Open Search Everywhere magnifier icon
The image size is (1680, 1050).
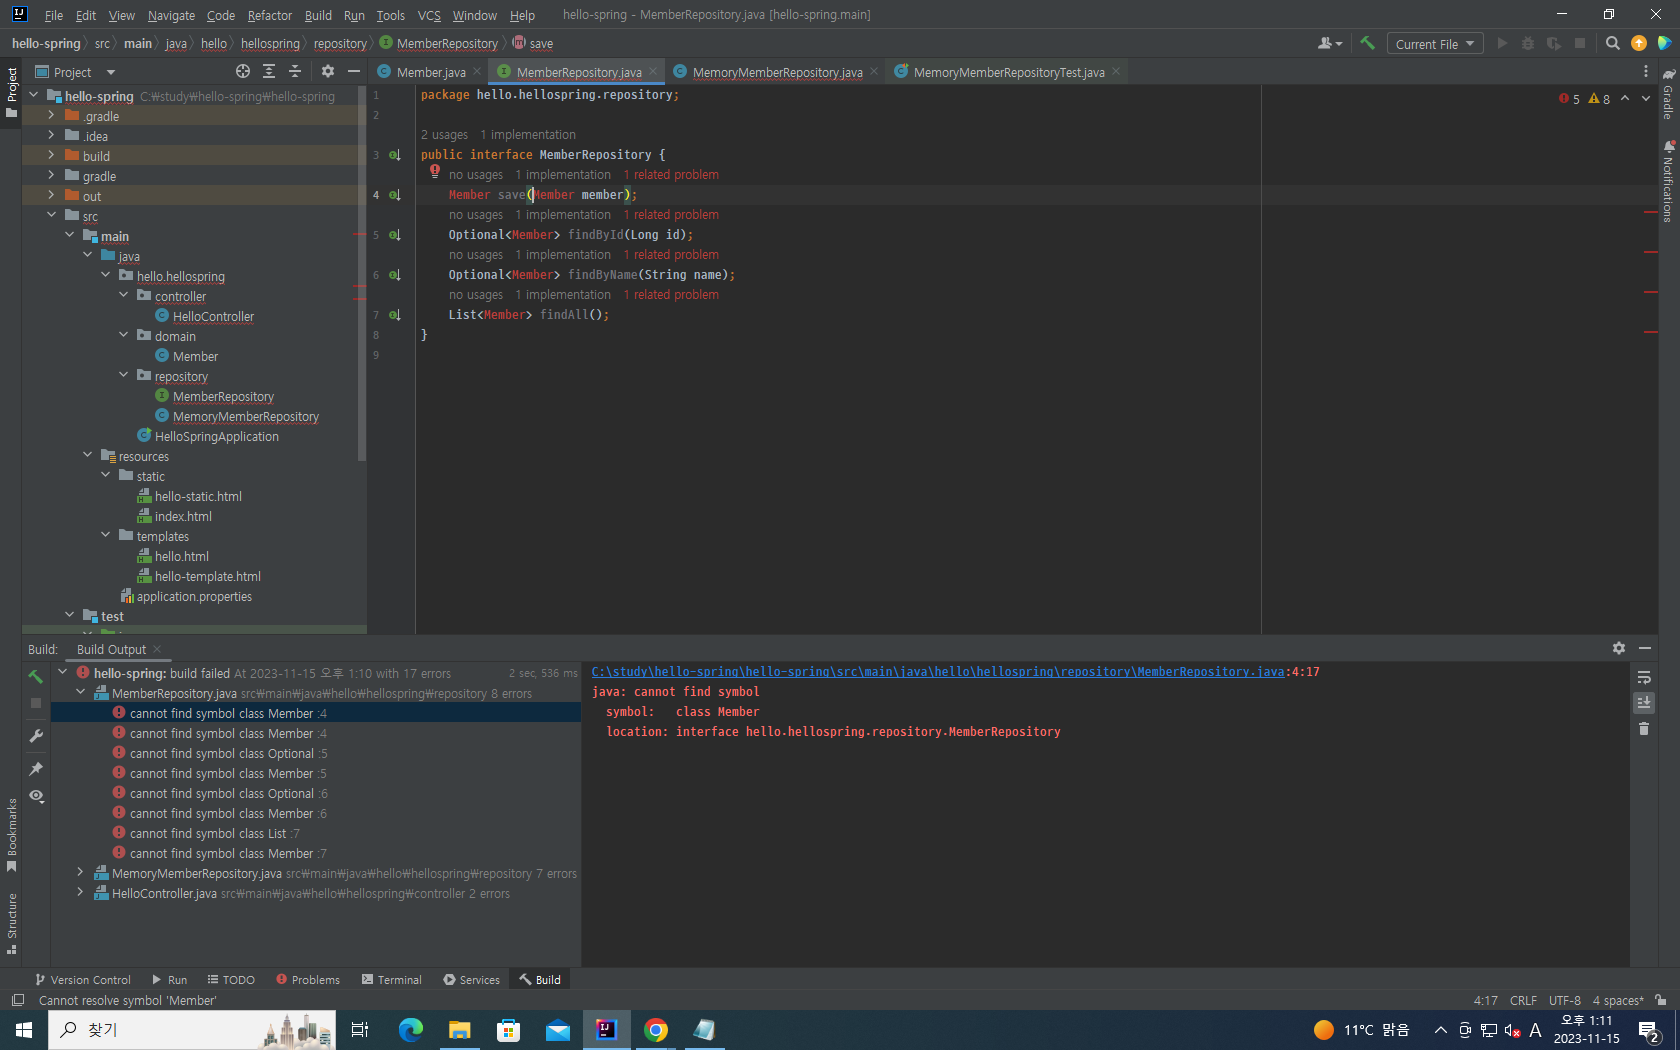(x=1612, y=43)
